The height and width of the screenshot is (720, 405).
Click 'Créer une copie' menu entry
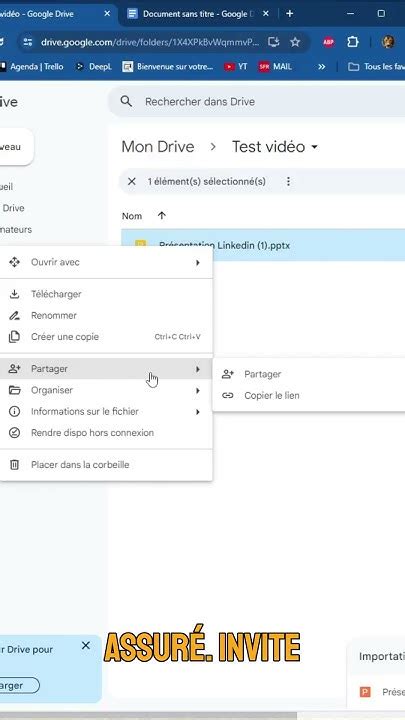coord(106,337)
